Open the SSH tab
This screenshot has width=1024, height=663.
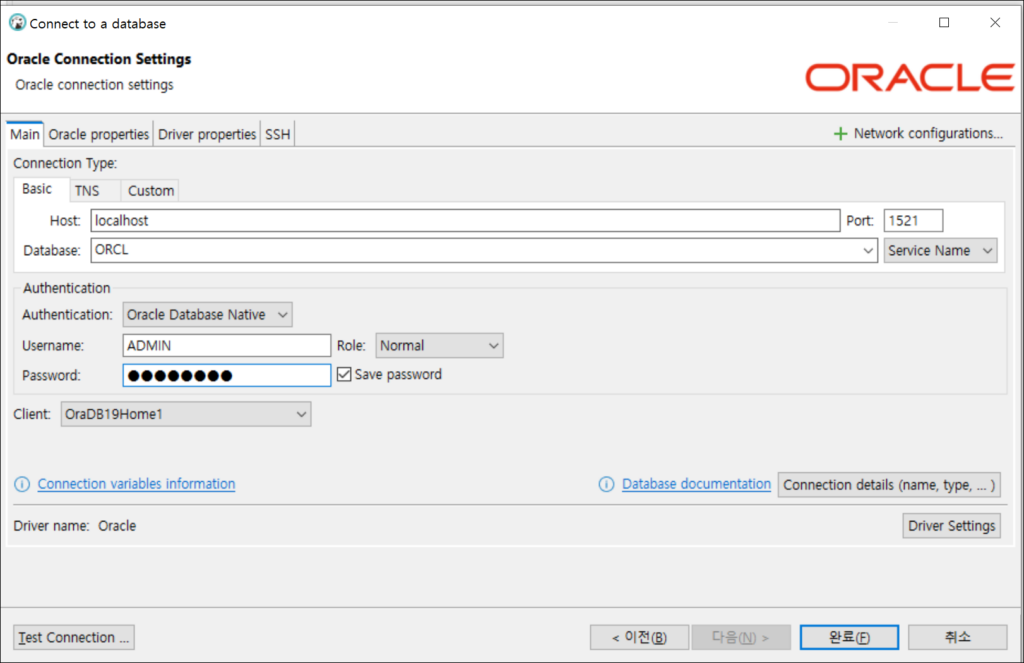(x=278, y=134)
